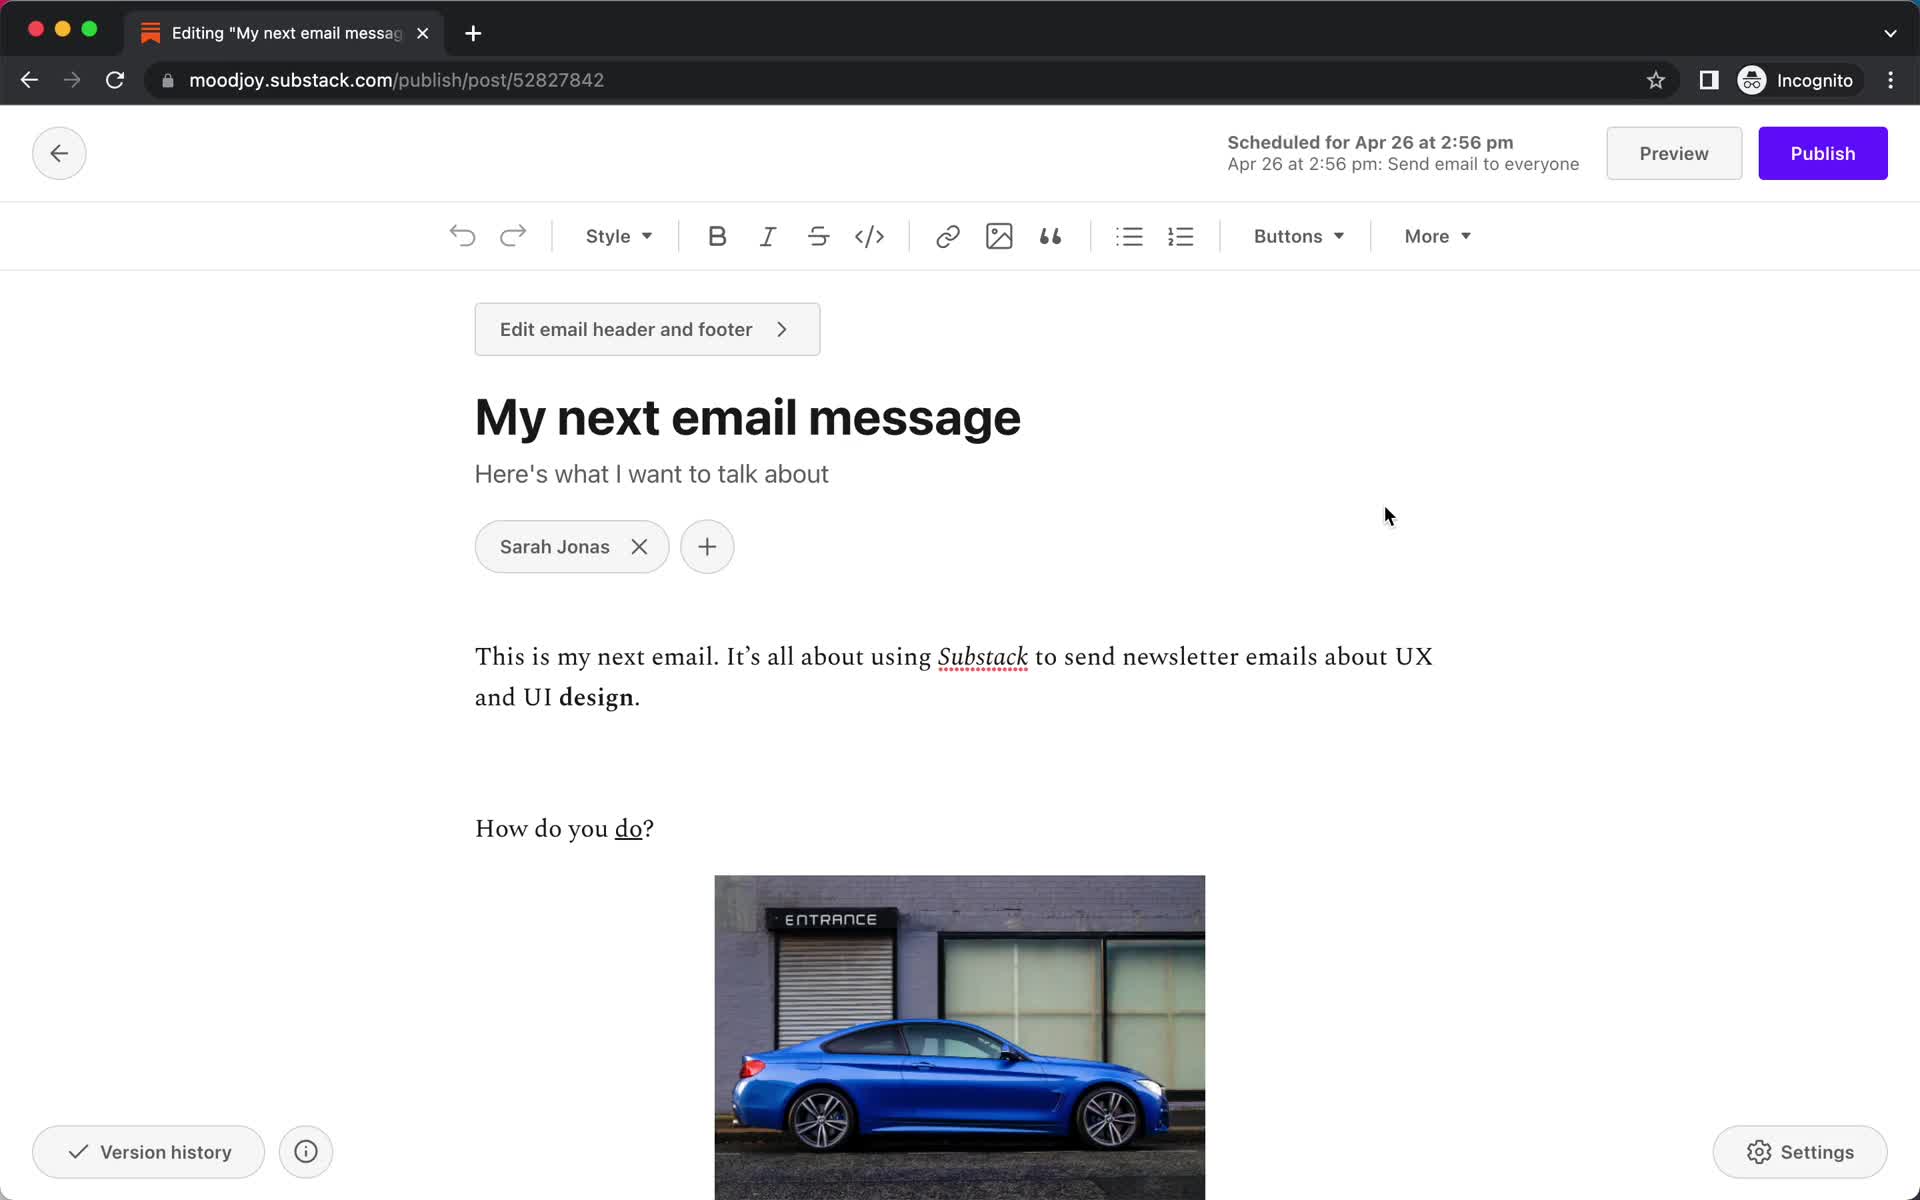This screenshot has width=1920, height=1200.
Task: Apply strikethrough formatting
Action: click(x=818, y=236)
